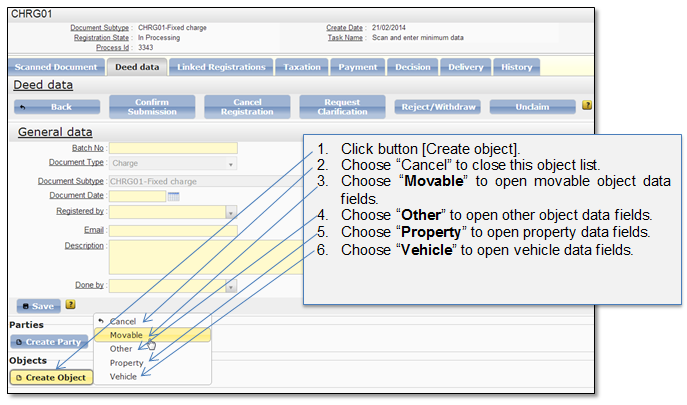The width and height of the screenshot is (687, 405).
Task: Switch to the Decision tab
Action: coord(413,67)
